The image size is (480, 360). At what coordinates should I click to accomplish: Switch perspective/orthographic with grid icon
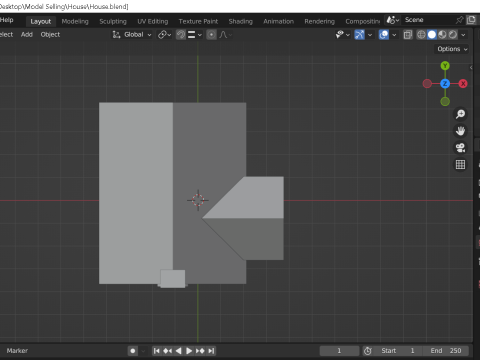point(460,164)
